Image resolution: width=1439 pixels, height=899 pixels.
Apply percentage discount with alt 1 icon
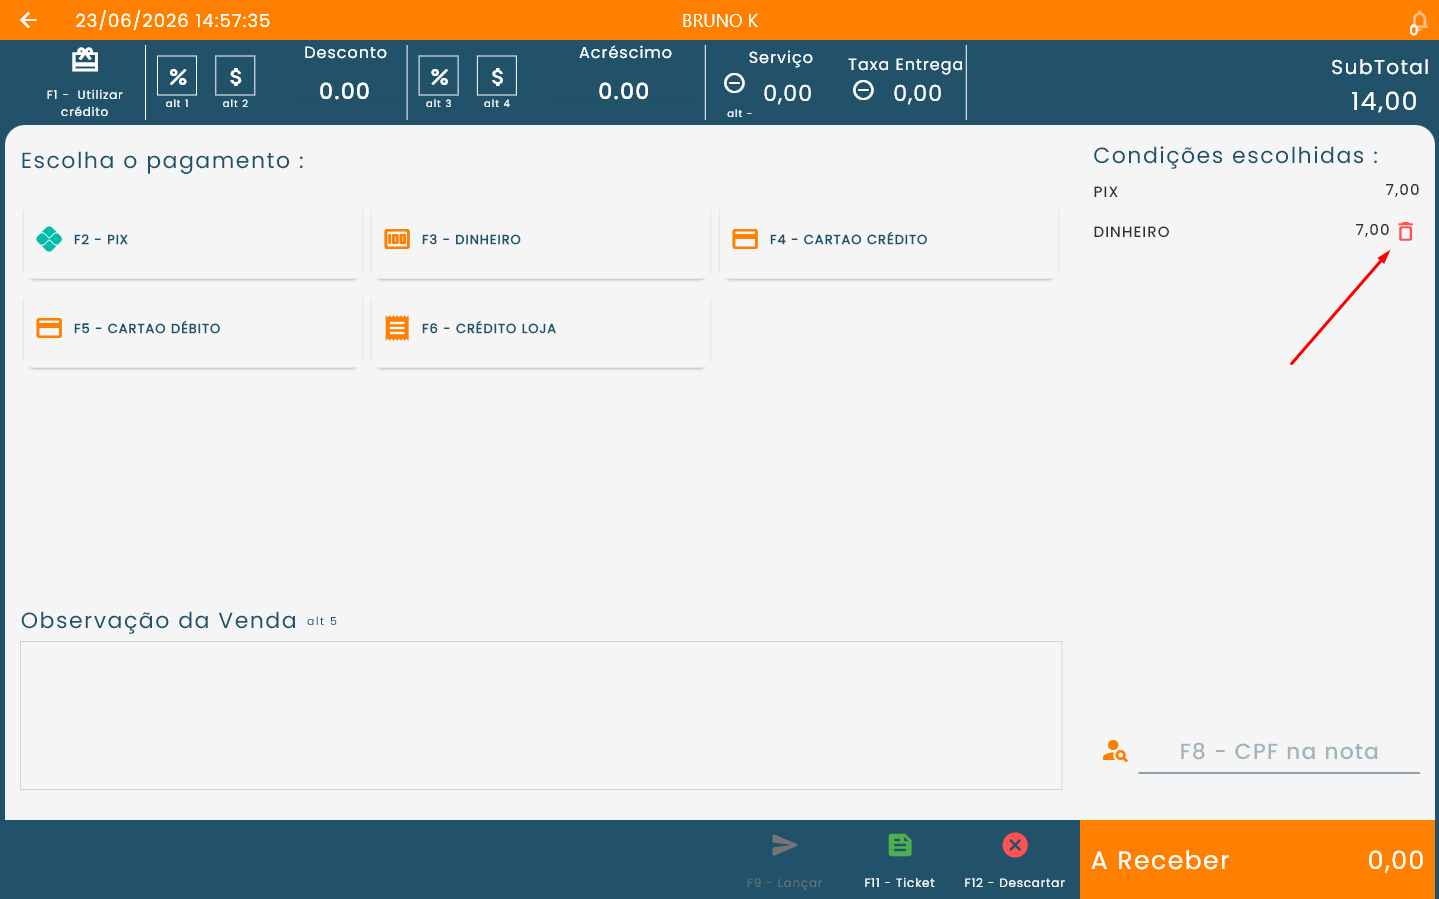coord(177,76)
